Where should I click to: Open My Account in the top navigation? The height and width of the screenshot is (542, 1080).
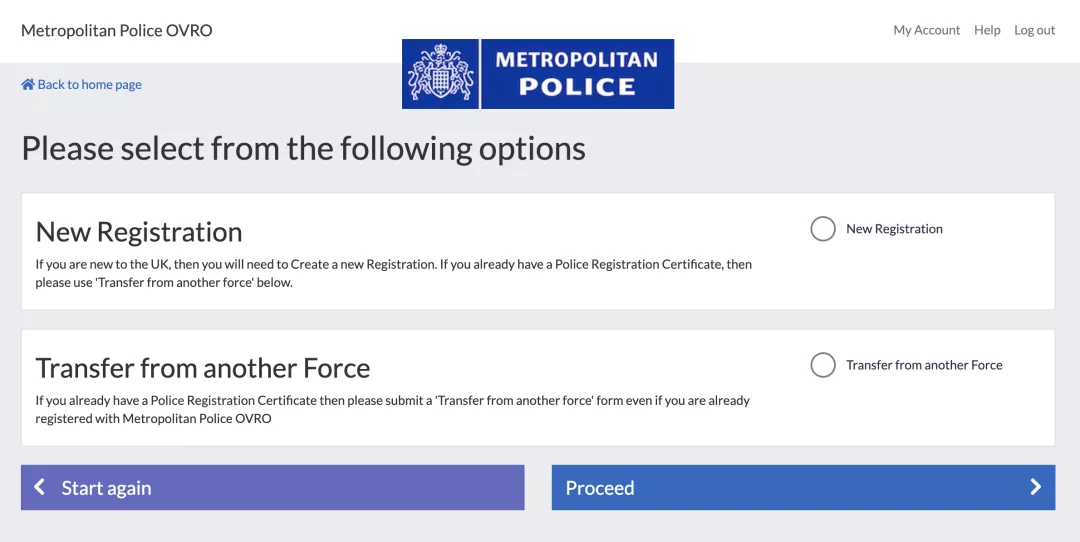coord(926,30)
